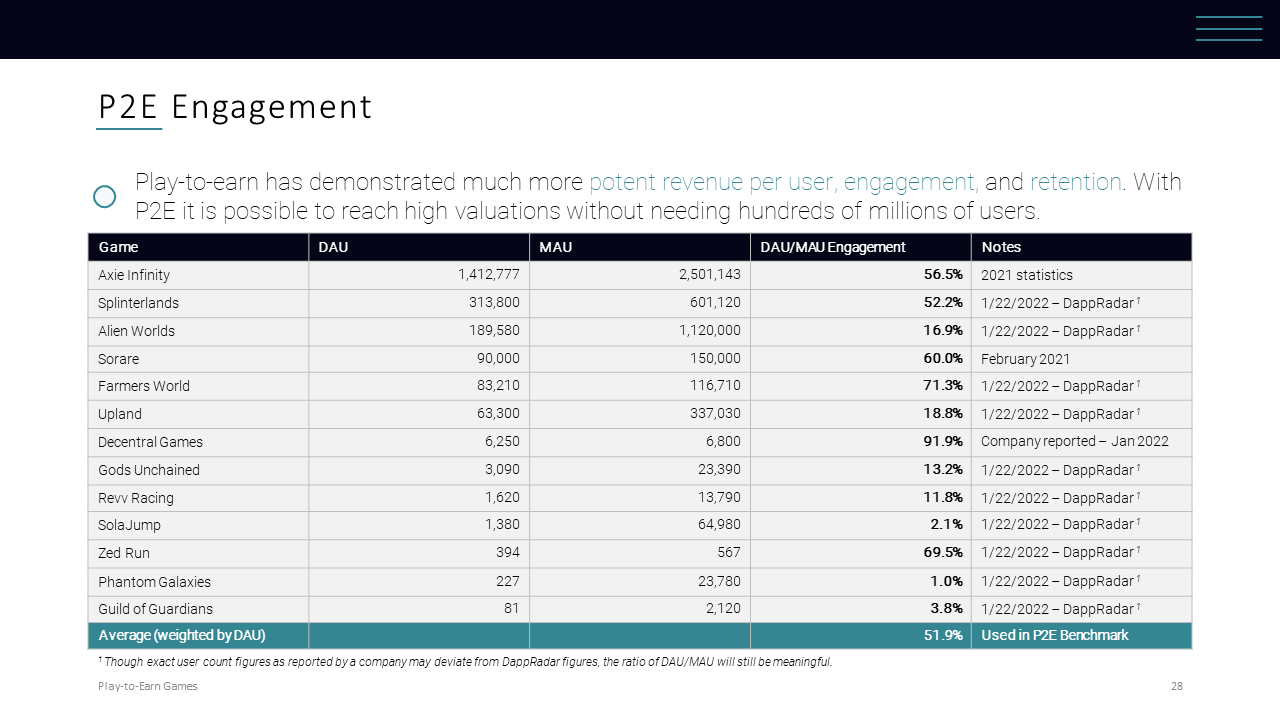1280x720 pixels.
Task: Click the Average (weighted by DAU) row label
Action: tap(182, 636)
